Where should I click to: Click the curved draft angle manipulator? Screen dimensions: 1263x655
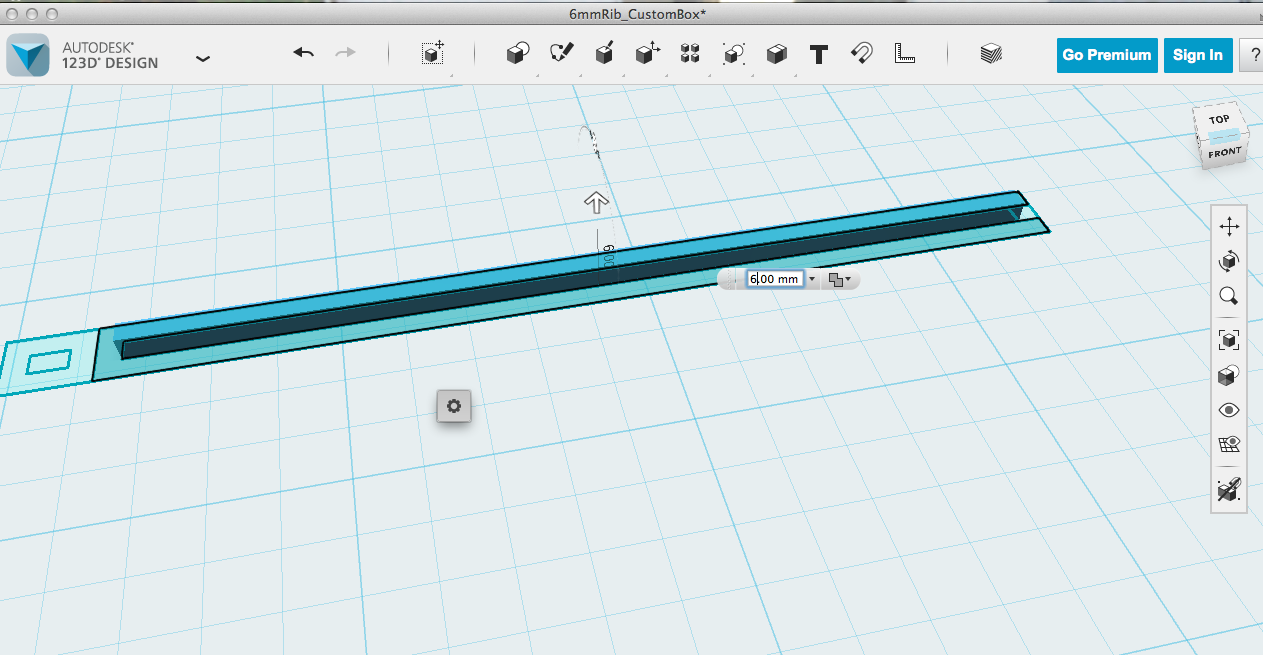click(592, 142)
